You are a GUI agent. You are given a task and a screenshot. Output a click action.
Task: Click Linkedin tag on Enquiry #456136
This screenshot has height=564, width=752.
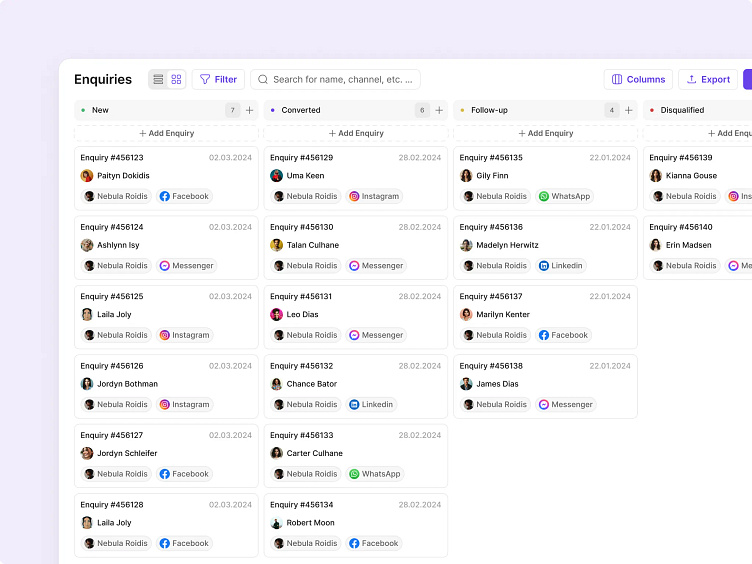tap(561, 266)
